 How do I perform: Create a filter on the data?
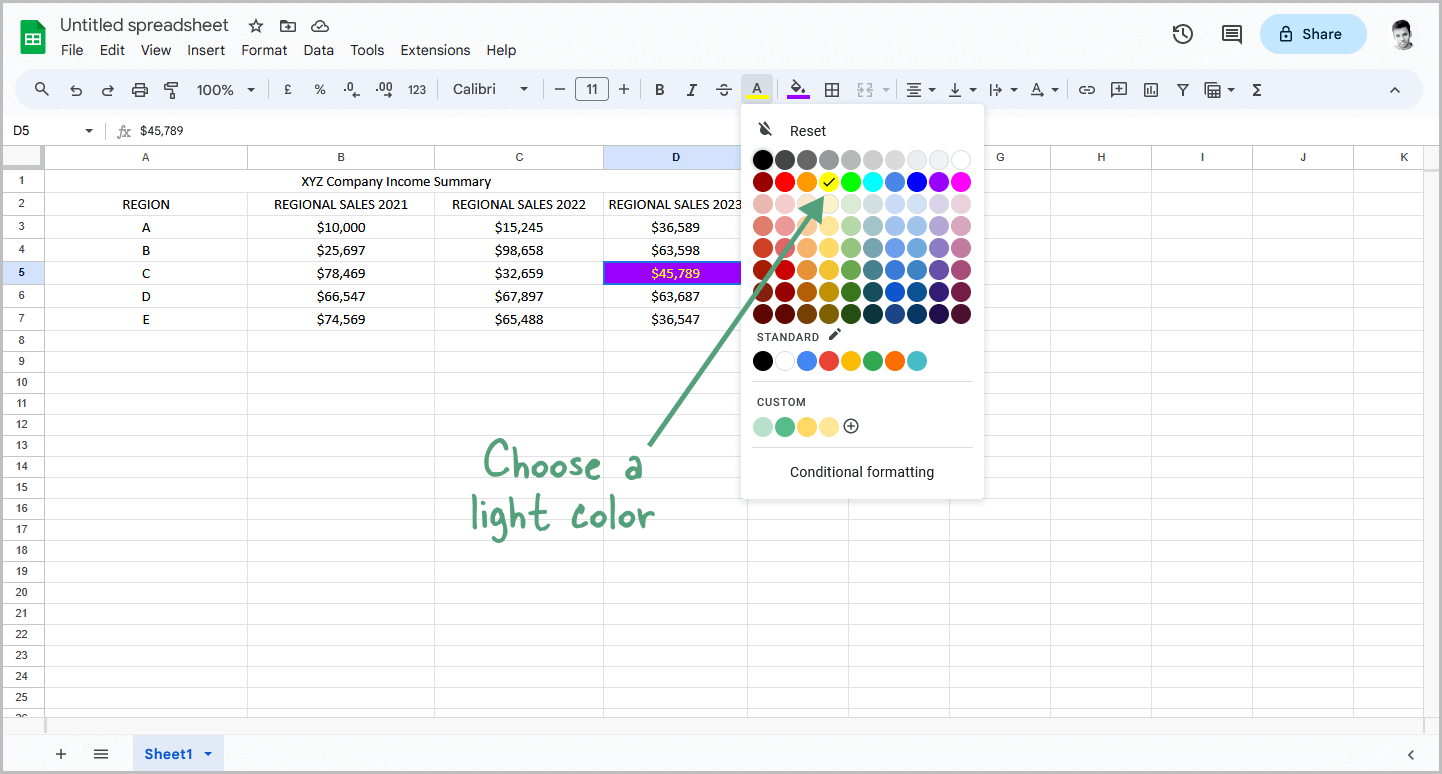[x=1183, y=89]
